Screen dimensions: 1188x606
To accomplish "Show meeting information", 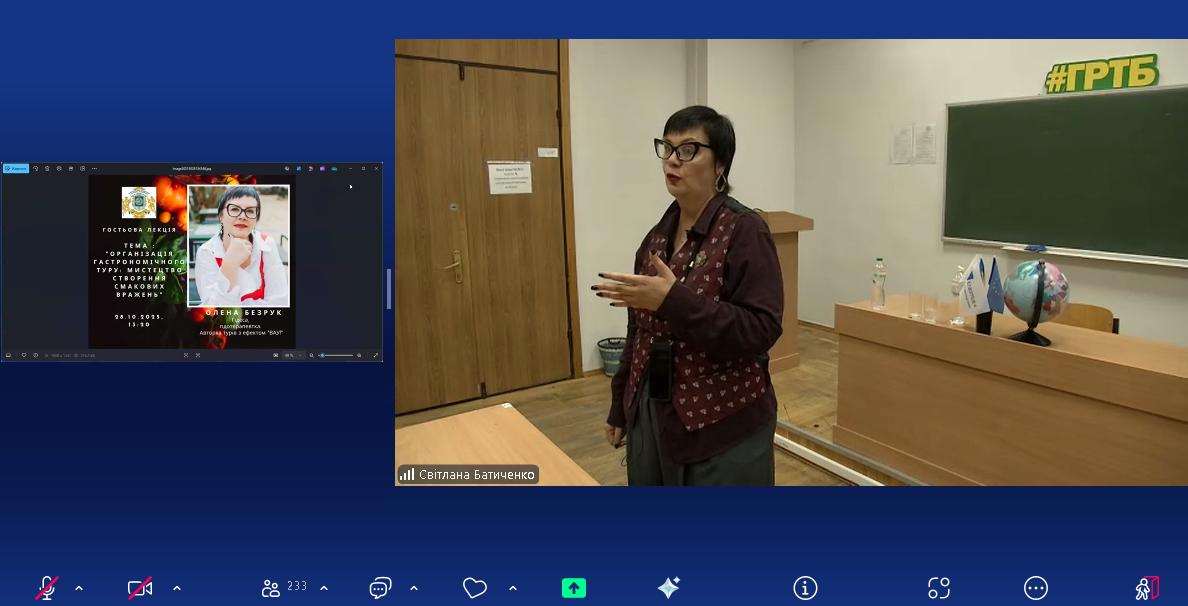I will pos(805,588).
